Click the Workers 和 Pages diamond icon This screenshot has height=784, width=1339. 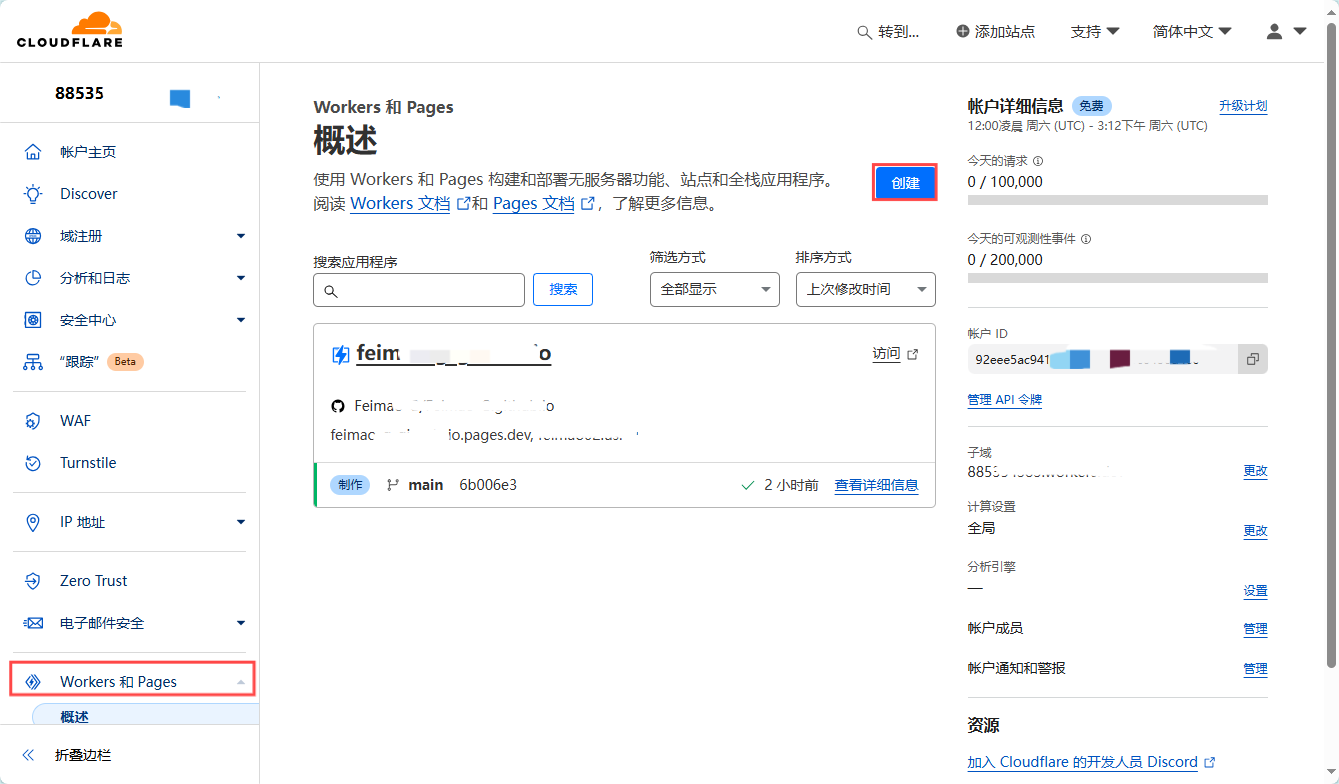33,682
